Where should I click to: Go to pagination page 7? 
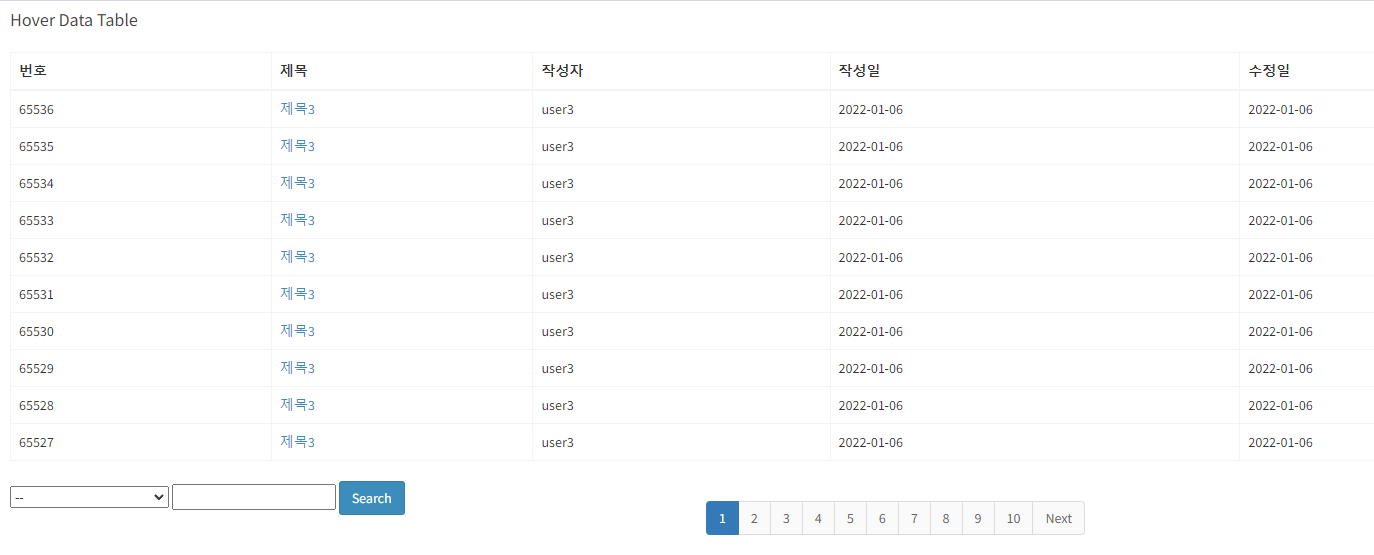pyautogui.click(x=914, y=518)
